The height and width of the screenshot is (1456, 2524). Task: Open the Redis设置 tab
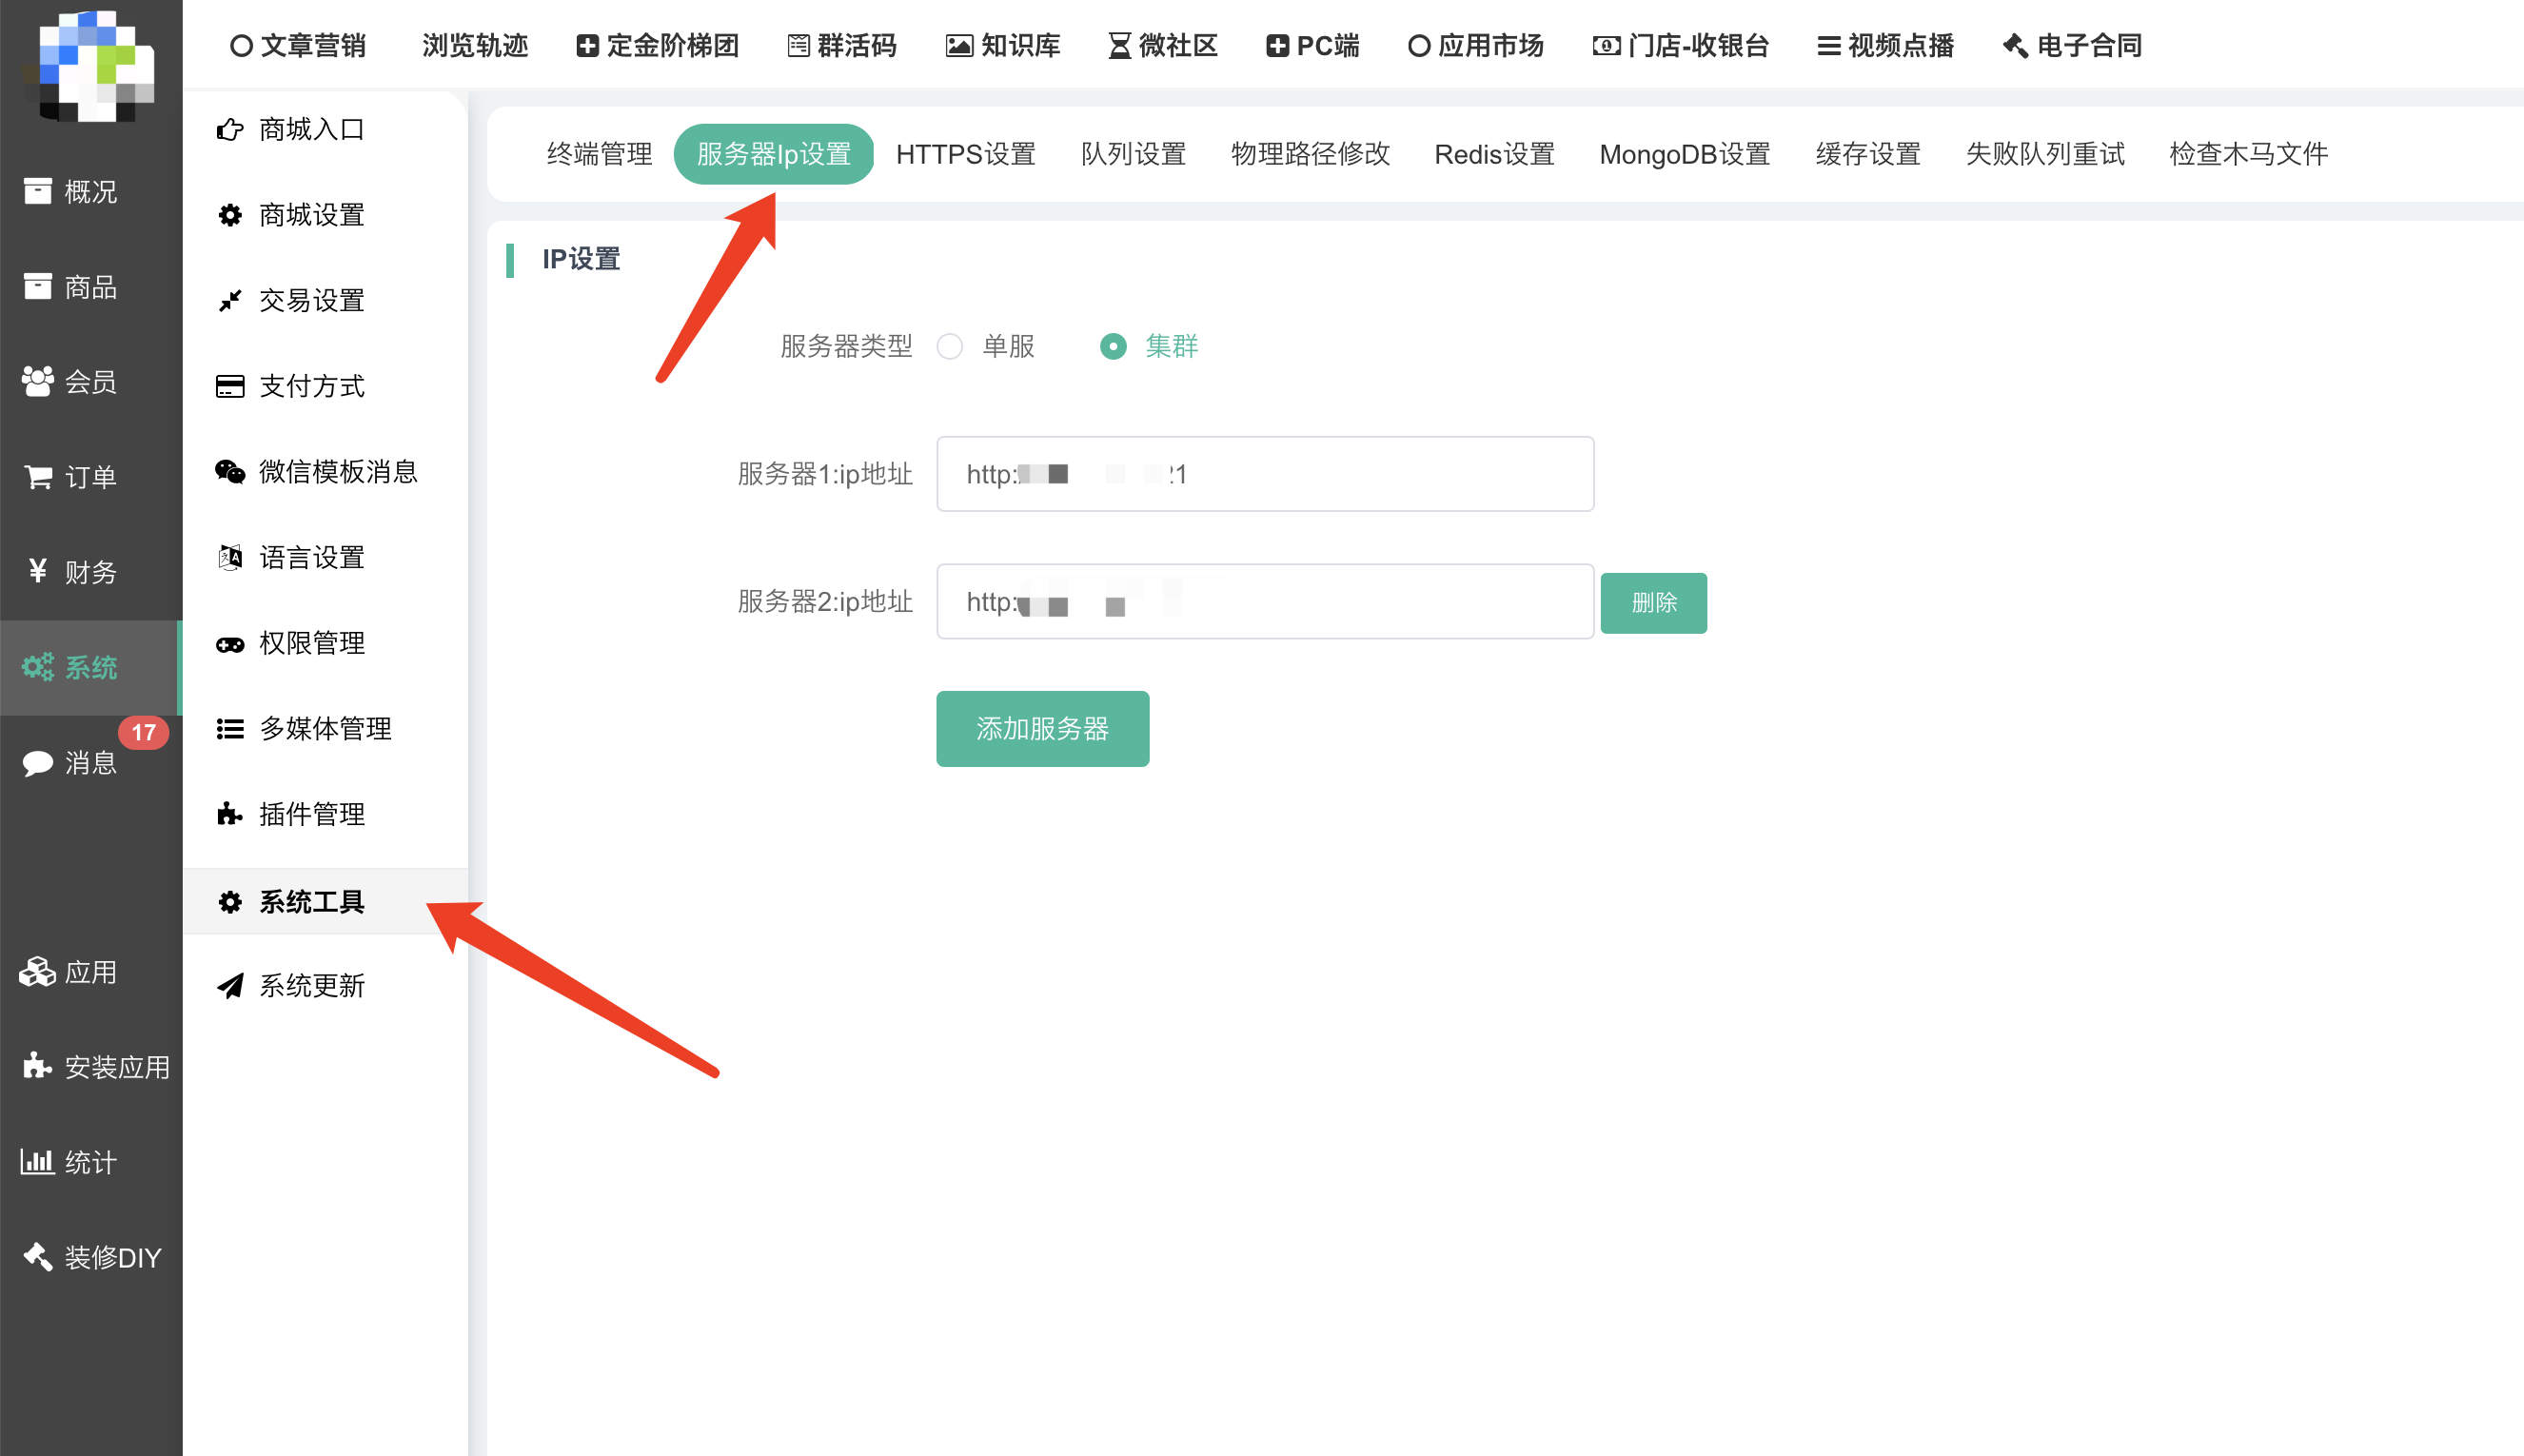(x=1494, y=155)
